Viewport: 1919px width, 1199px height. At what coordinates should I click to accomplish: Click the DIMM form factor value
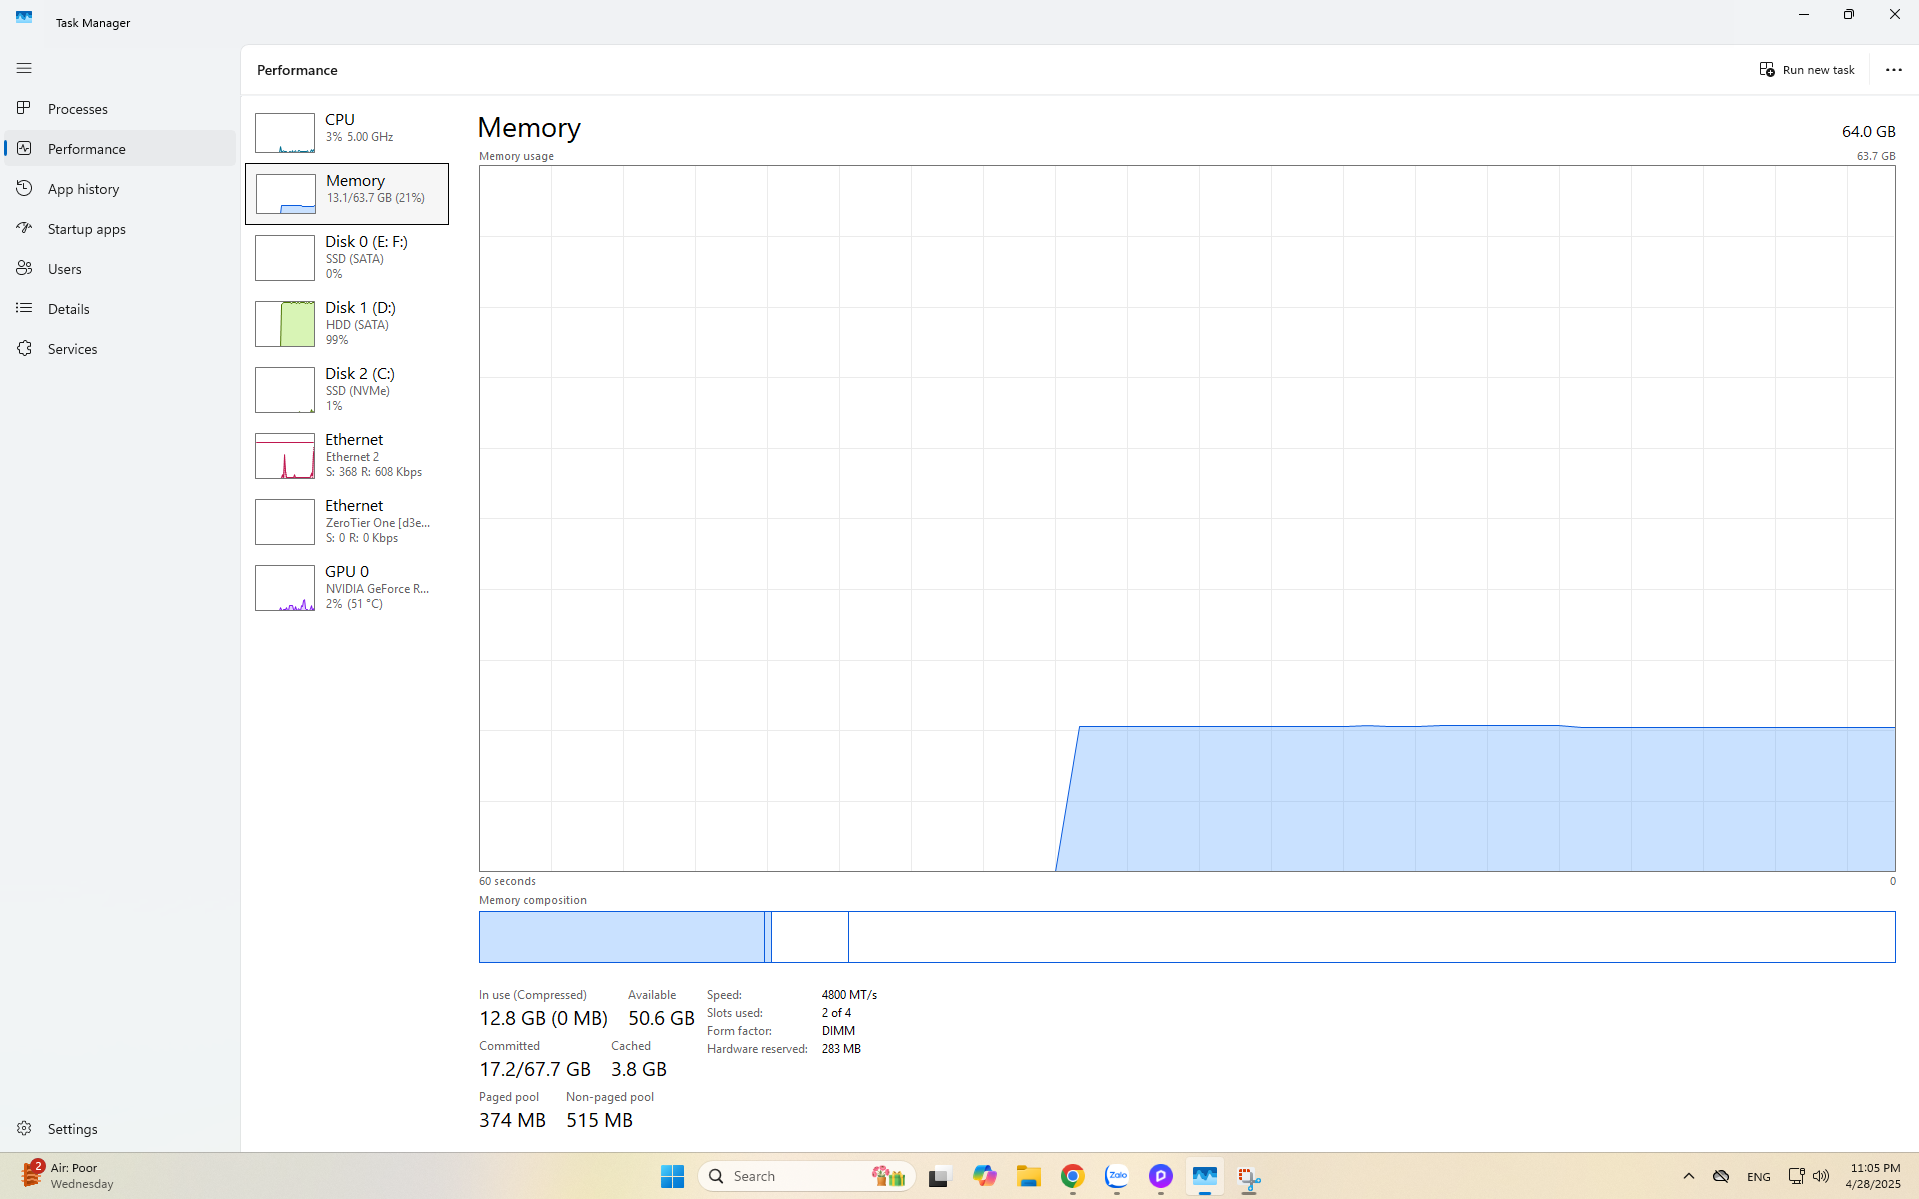[838, 1031]
